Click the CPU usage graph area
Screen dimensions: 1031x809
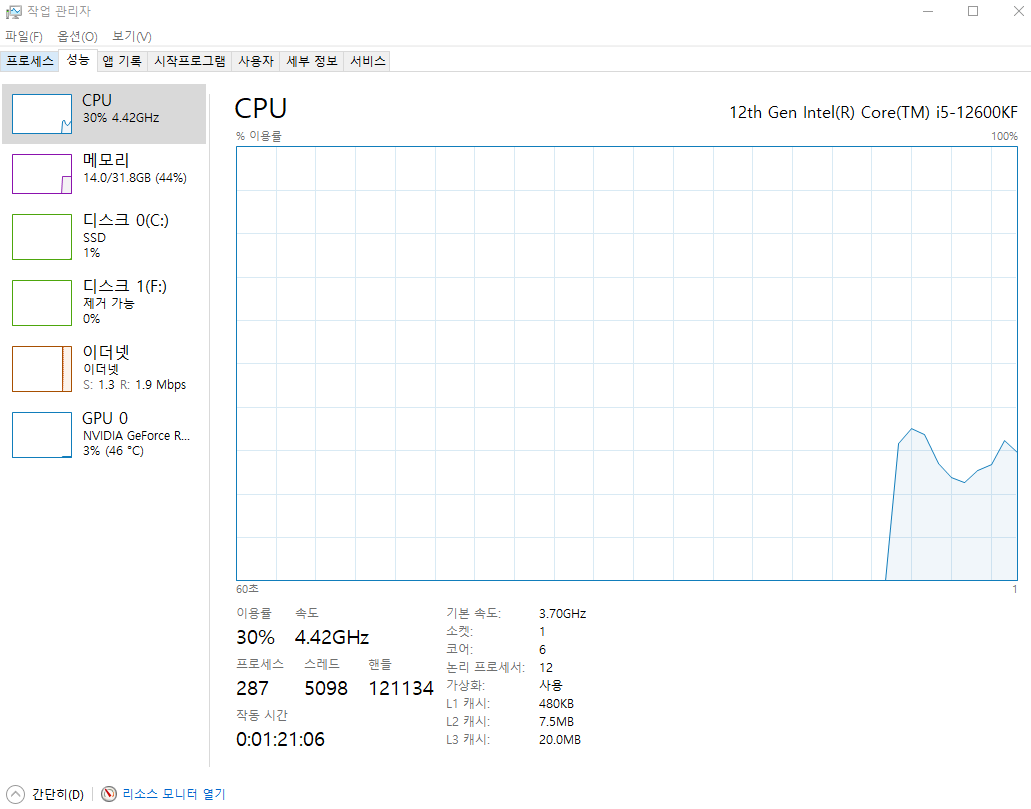(627, 364)
